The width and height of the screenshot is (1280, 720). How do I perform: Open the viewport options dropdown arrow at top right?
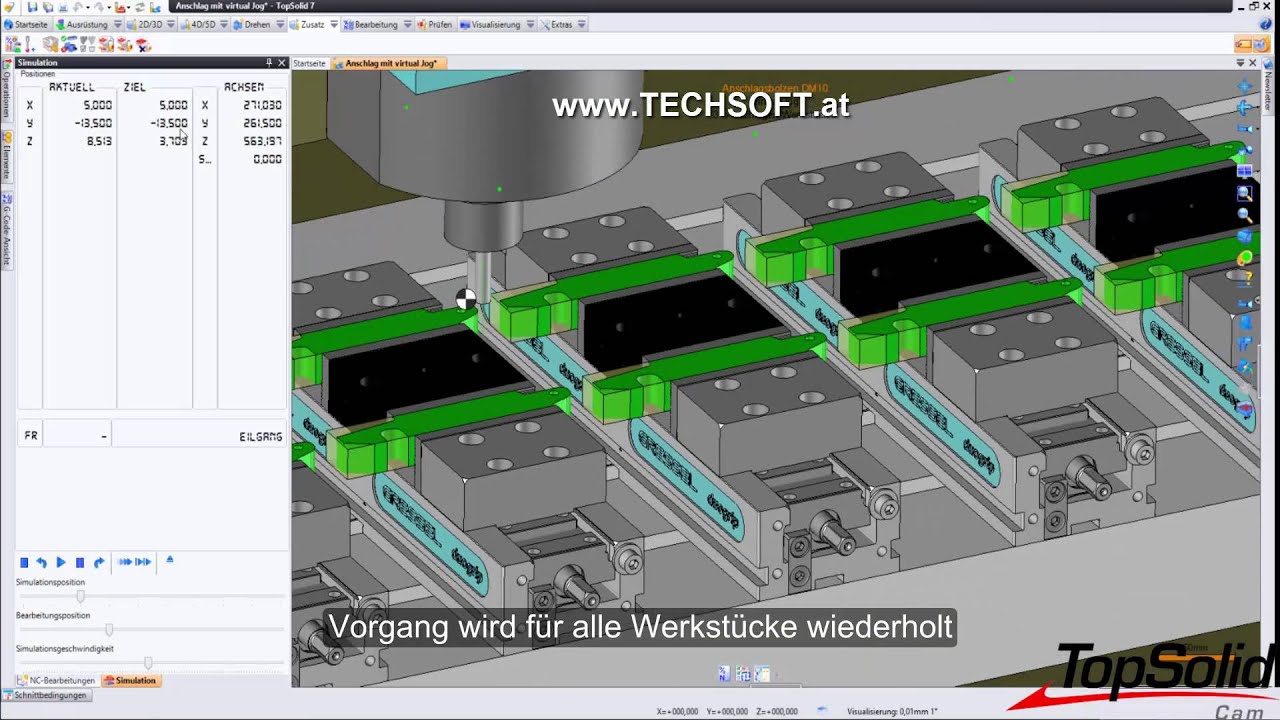[1240, 63]
